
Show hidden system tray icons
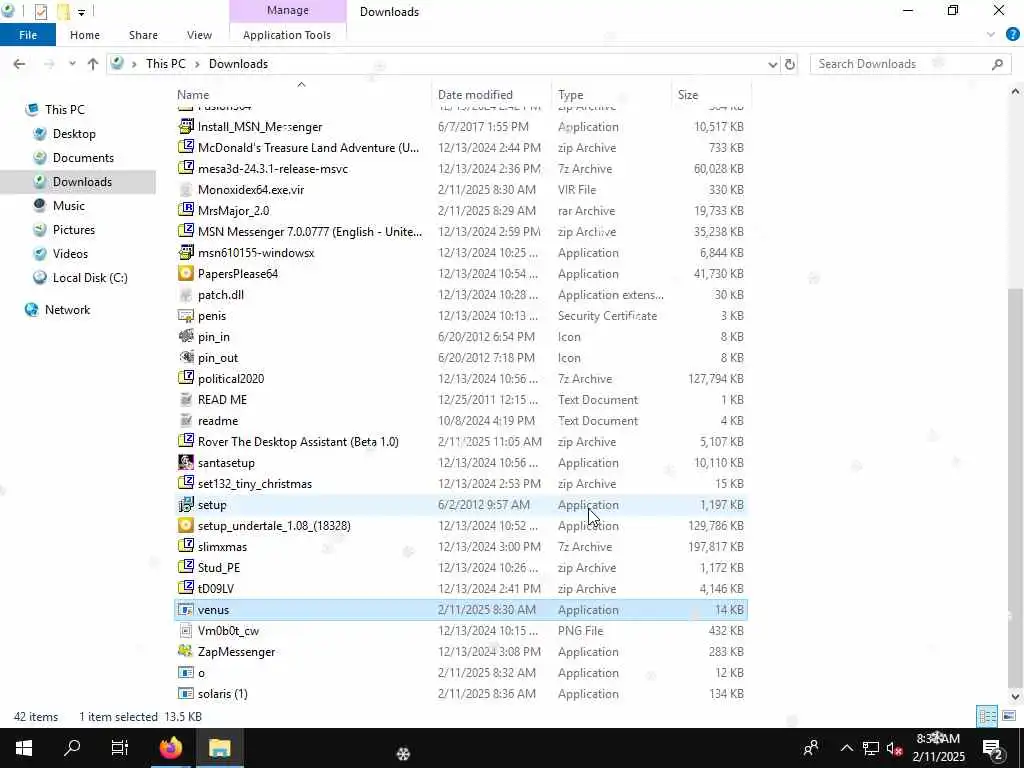point(846,748)
